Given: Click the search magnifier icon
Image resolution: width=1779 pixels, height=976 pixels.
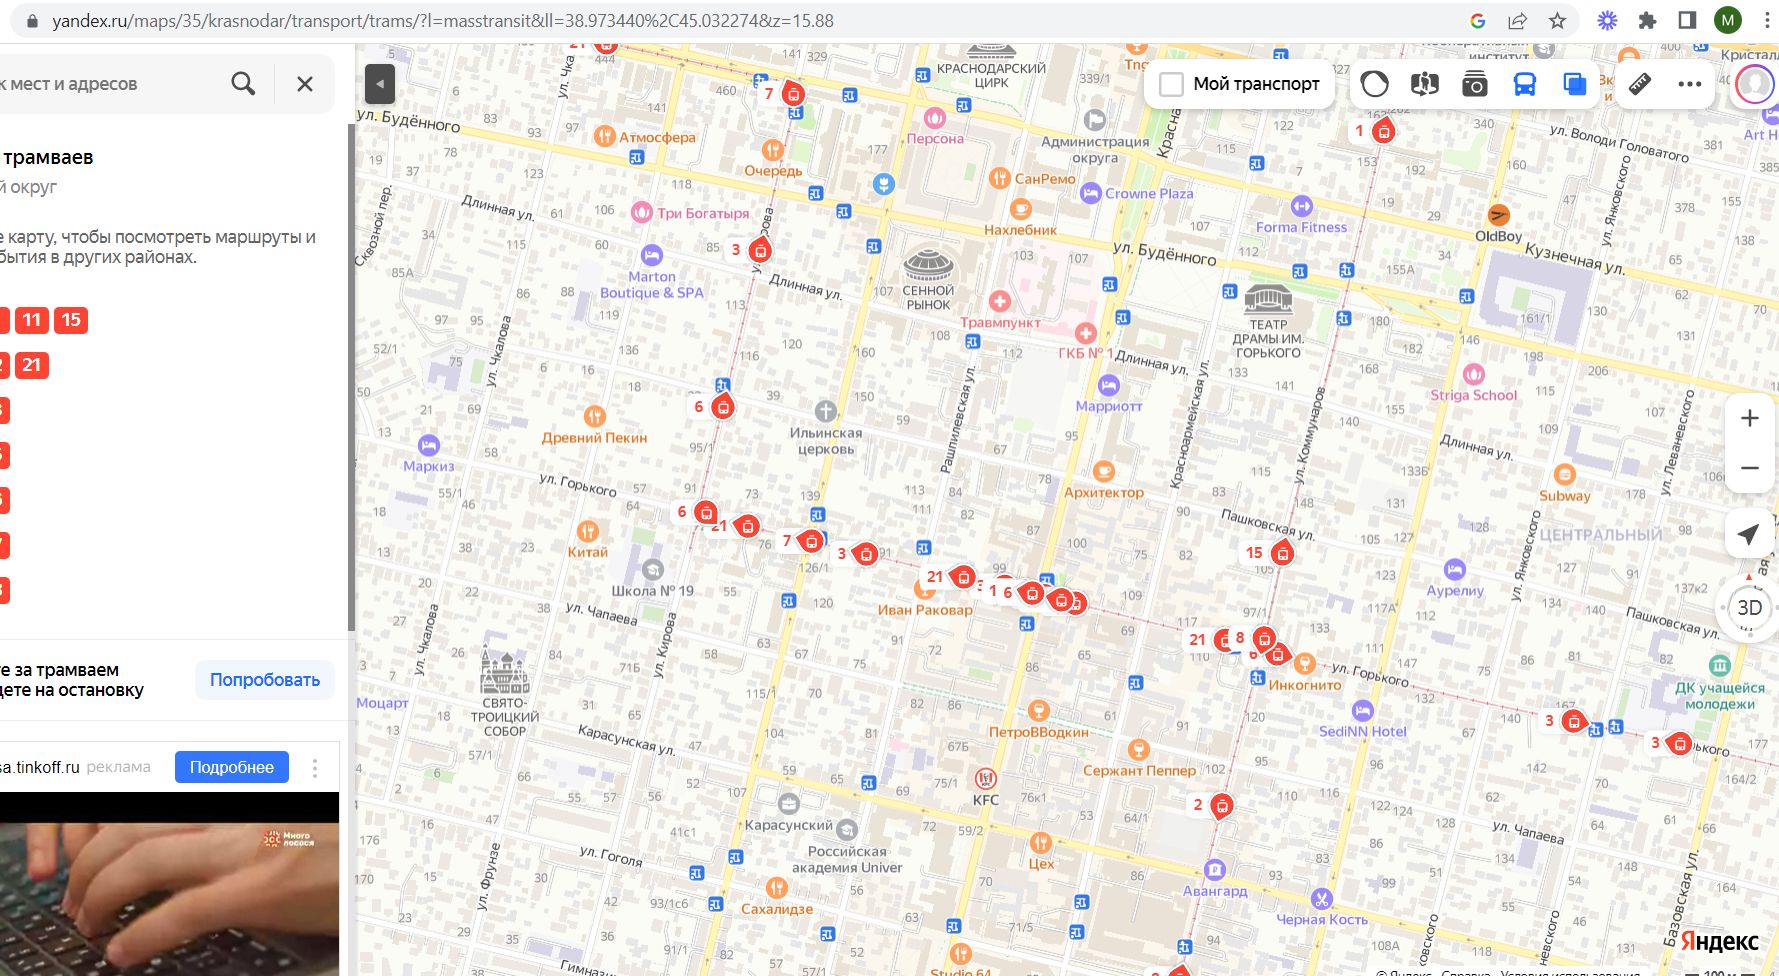Looking at the screenshot, I should pos(243,84).
